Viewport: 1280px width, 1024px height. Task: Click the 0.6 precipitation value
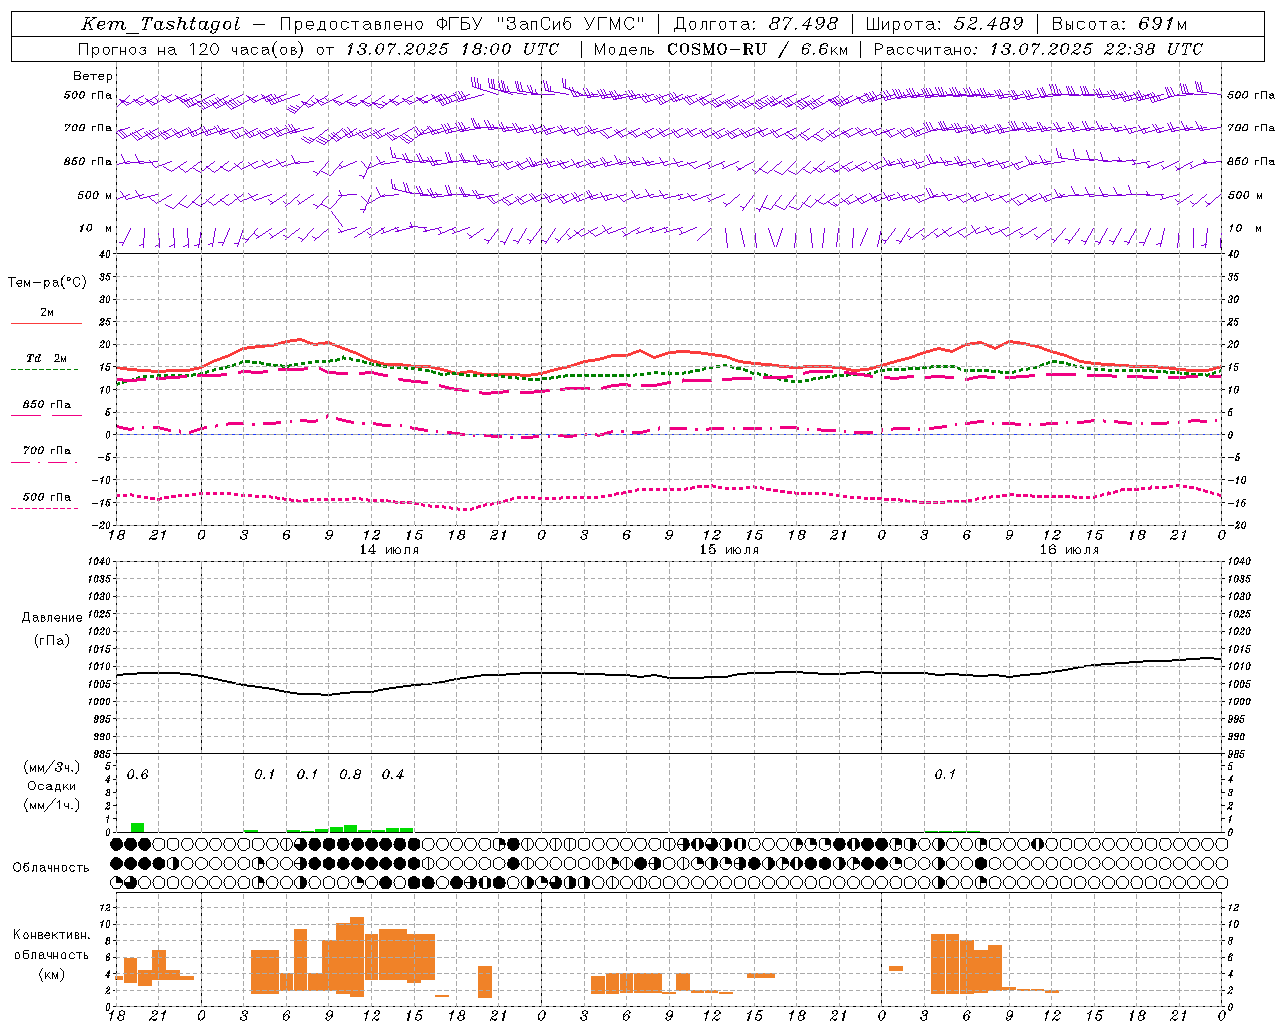coord(137,775)
